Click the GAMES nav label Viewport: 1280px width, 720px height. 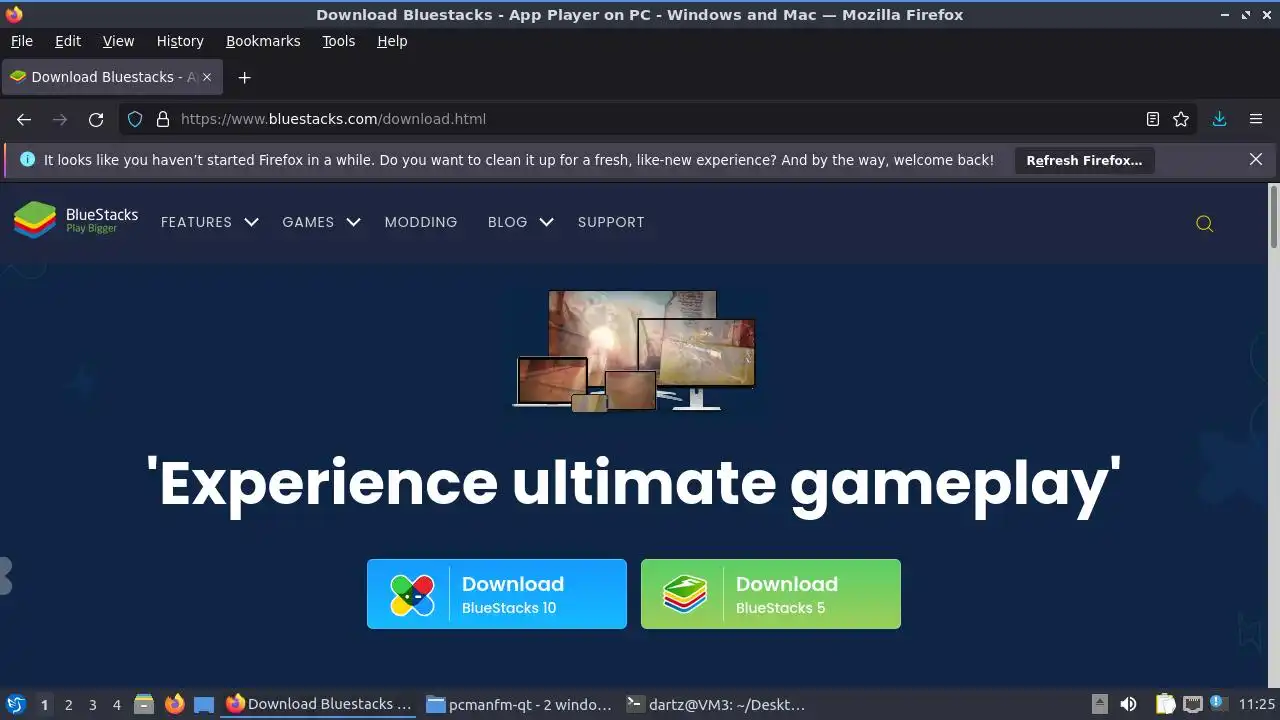(308, 222)
